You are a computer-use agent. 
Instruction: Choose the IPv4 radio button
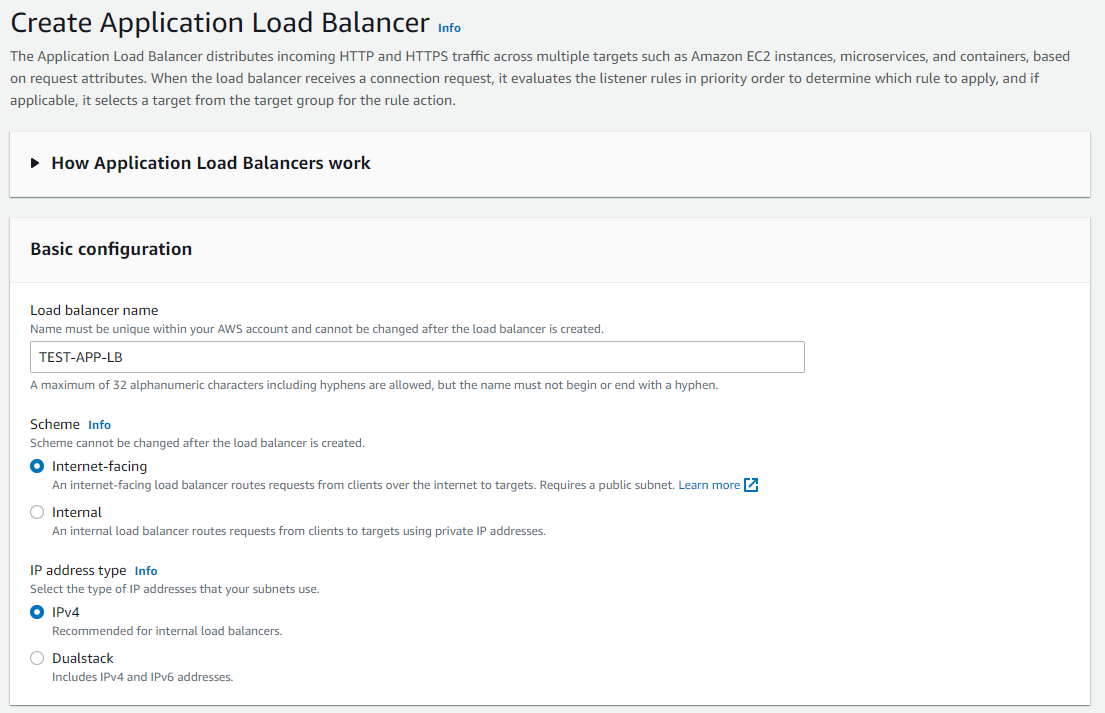tap(37, 612)
